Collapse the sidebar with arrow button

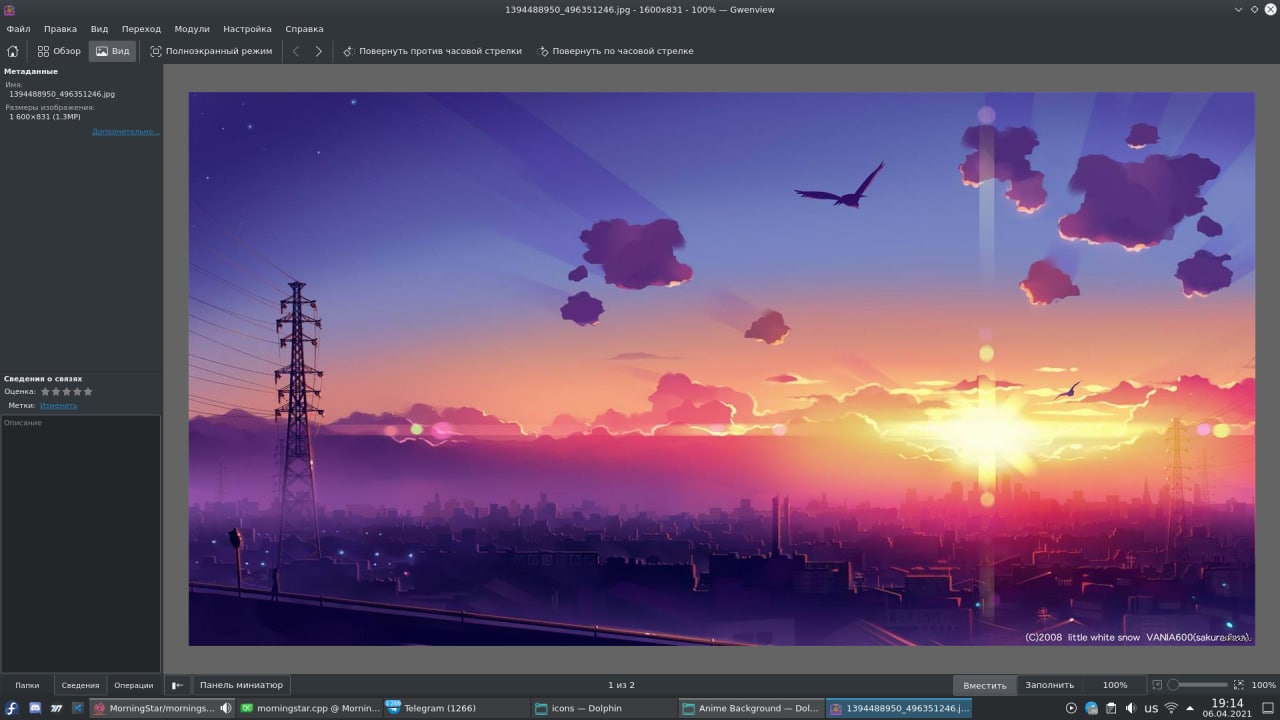click(x=177, y=685)
